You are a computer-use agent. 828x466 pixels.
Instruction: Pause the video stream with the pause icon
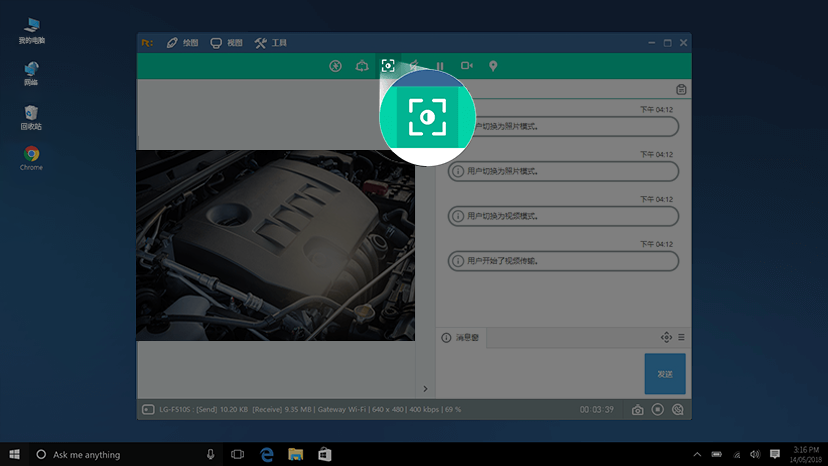[x=440, y=66]
